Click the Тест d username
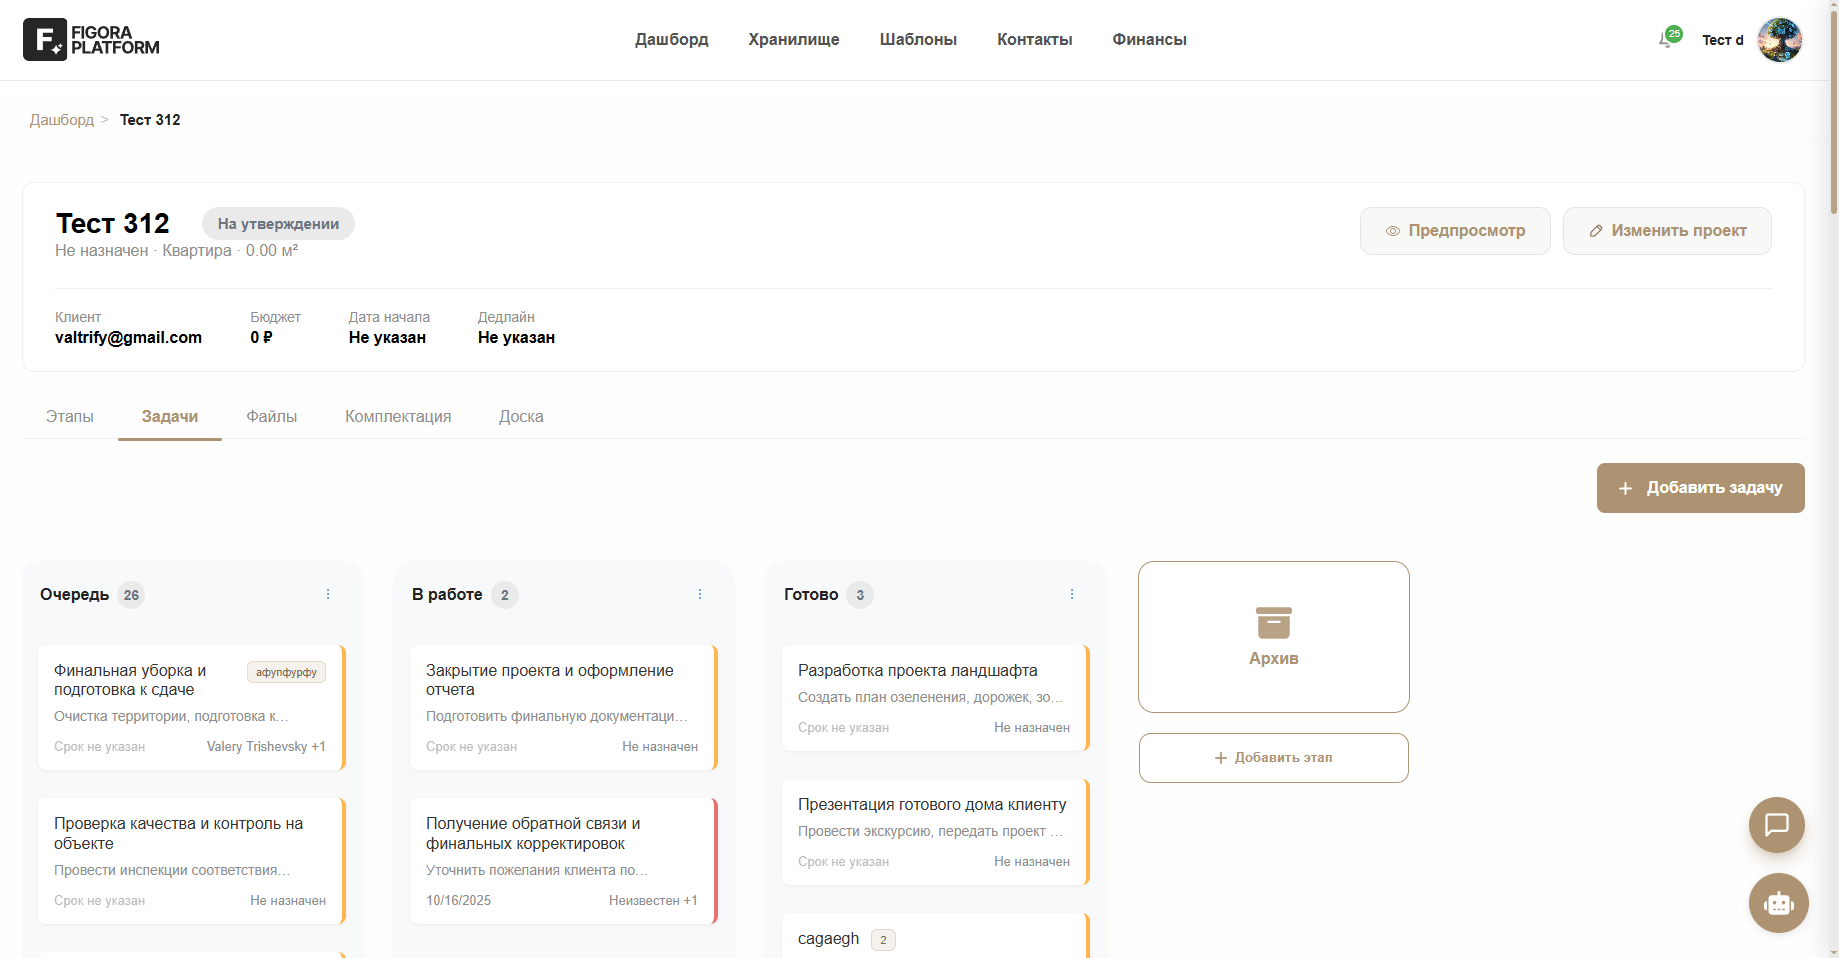This screenshot has height=958, width=1839. point(1723,40)
